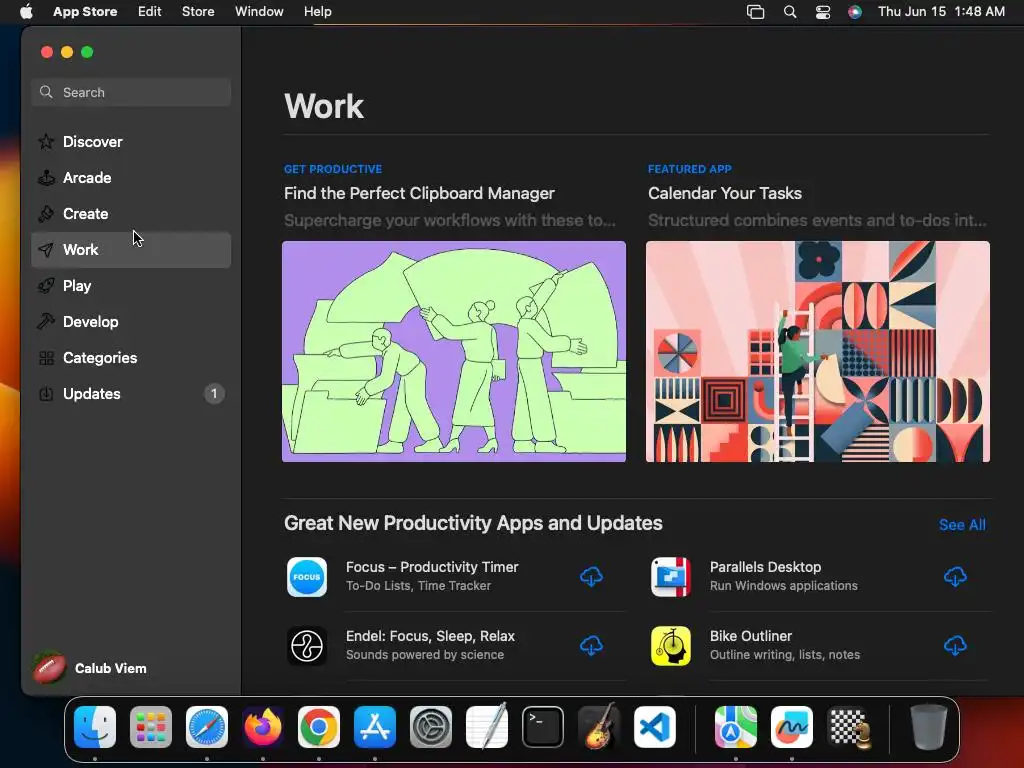Image resolution: width=1024 pixels, height=768 pixels.
Task: Click 'Outline writing, lists, notes' subtitle
Action: pyautogui.click(x=785, y=654)
